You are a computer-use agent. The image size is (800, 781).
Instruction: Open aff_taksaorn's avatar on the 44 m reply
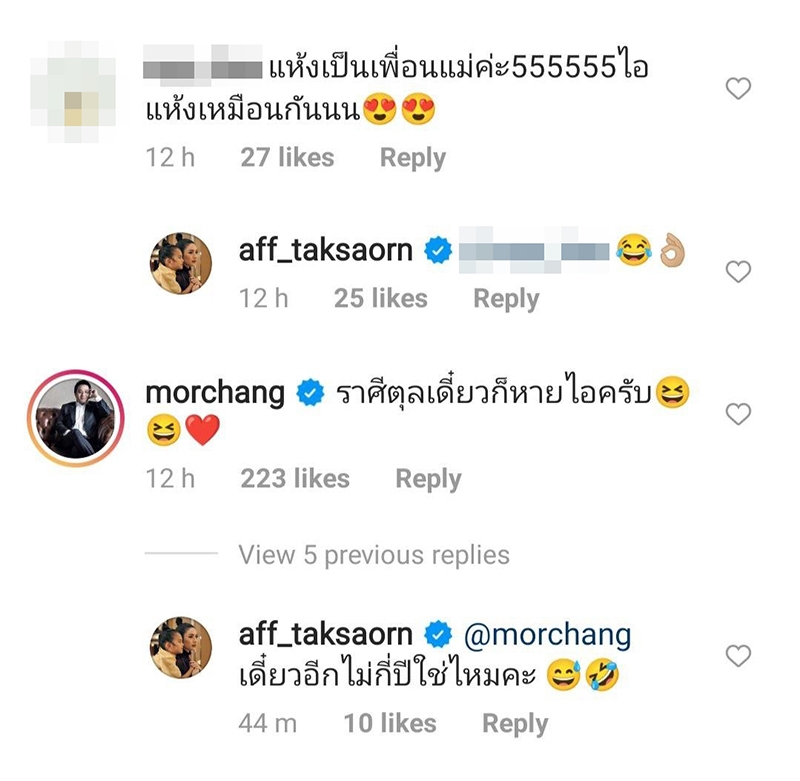coord(181,647)
